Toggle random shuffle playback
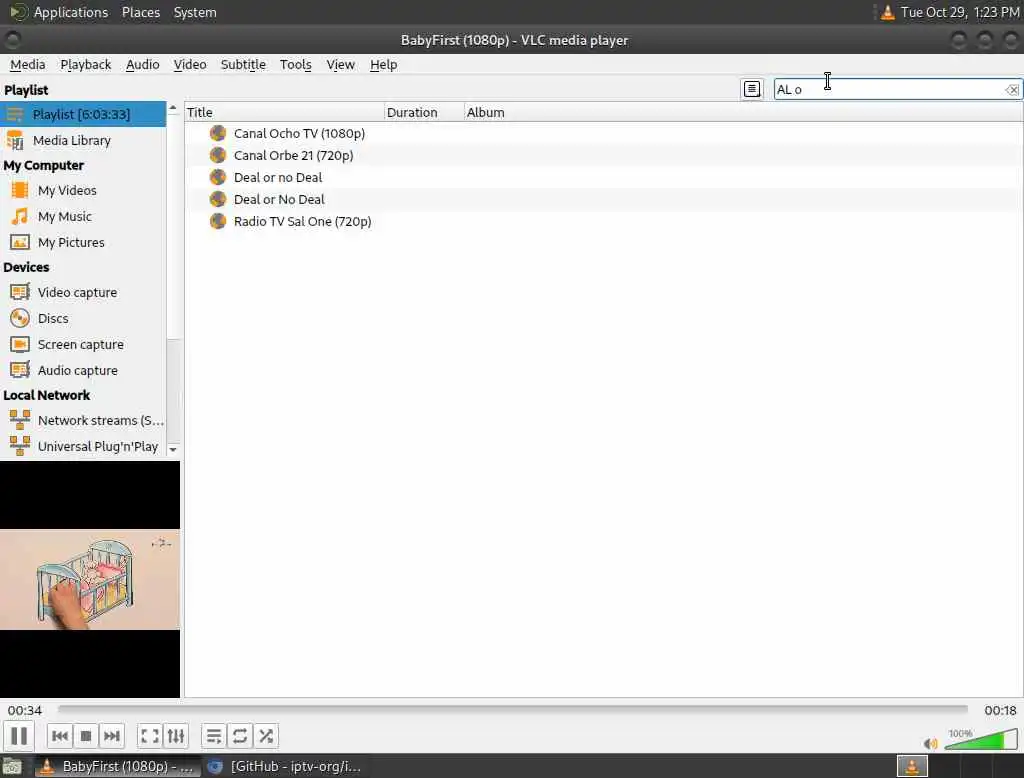1024x778 pixels. pyautogui.click(x=266, y=736)
